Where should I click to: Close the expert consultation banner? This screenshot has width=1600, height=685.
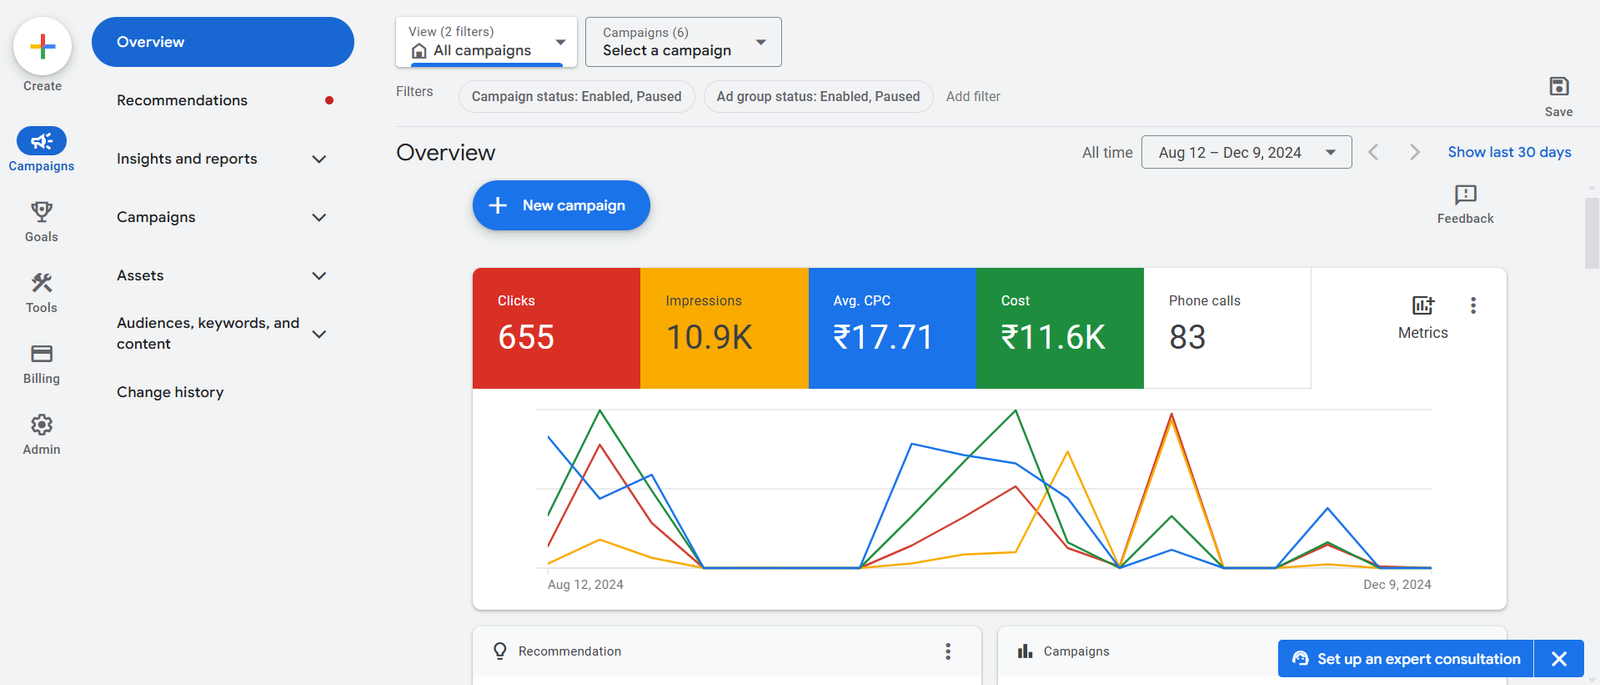point(1559,659)
